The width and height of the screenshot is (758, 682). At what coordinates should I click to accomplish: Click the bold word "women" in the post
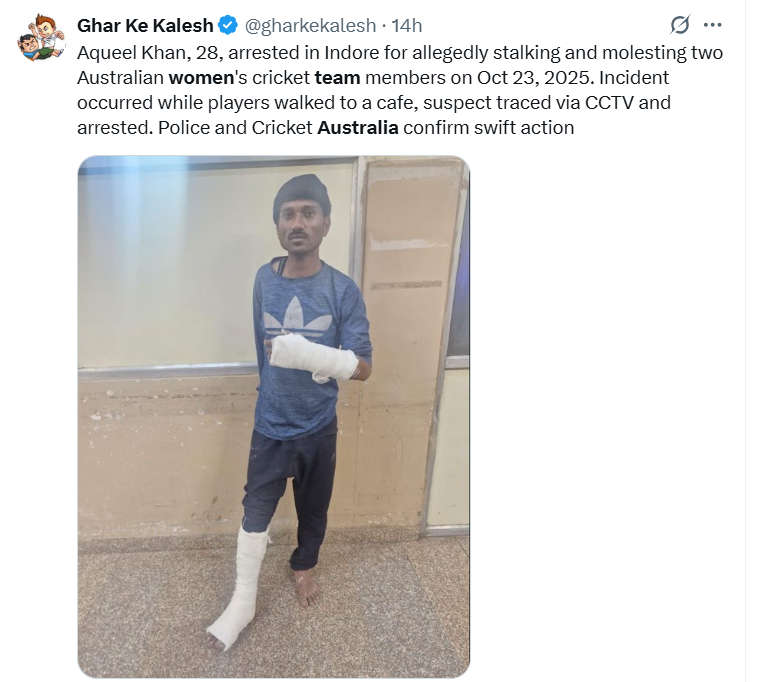click(201, 78)
